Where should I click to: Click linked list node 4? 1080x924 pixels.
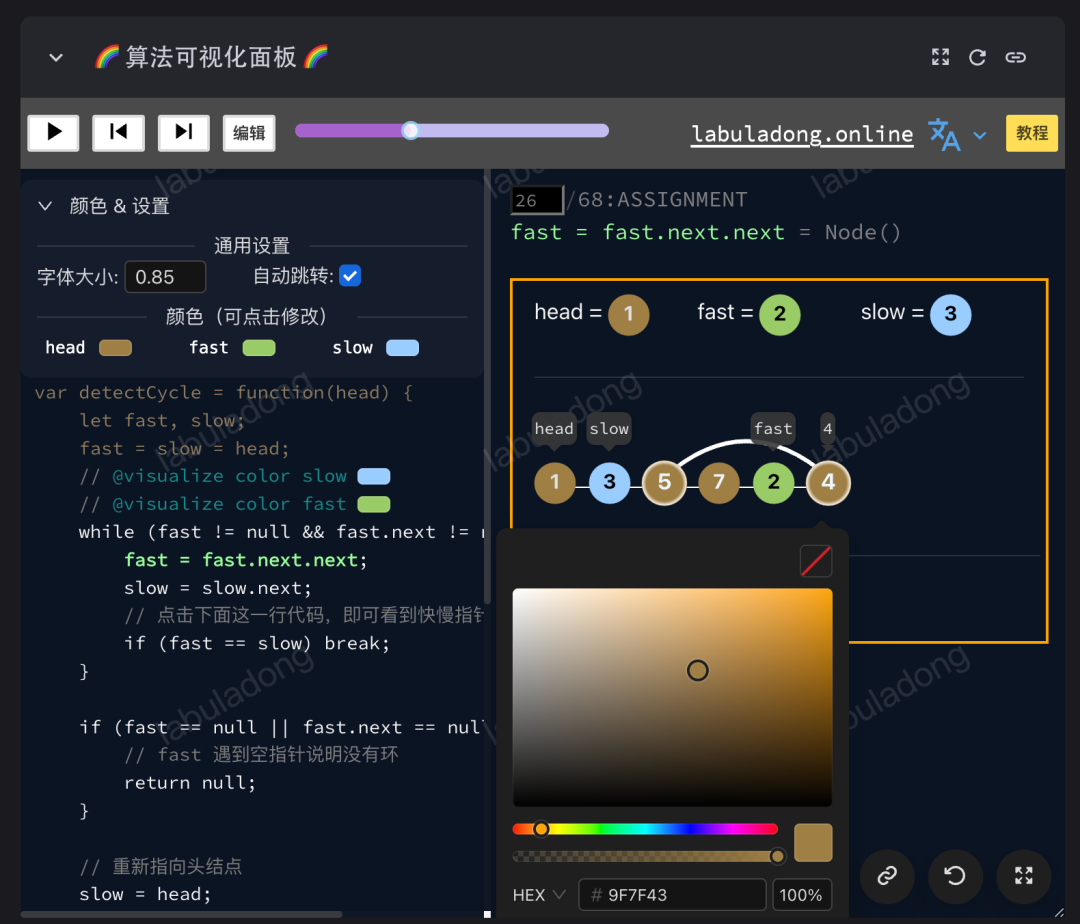click(x=829, y=483)
